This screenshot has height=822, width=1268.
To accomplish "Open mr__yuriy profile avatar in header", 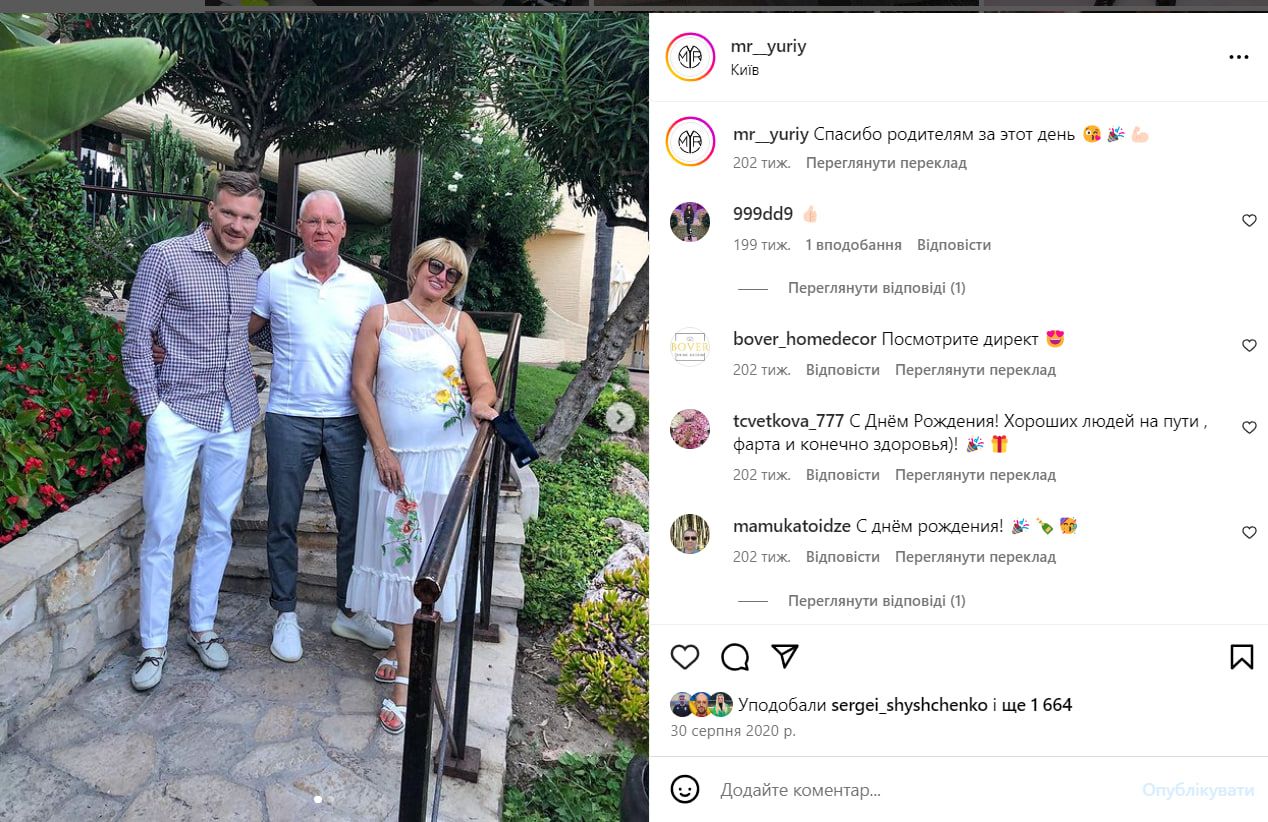I will tap(690, 57).
